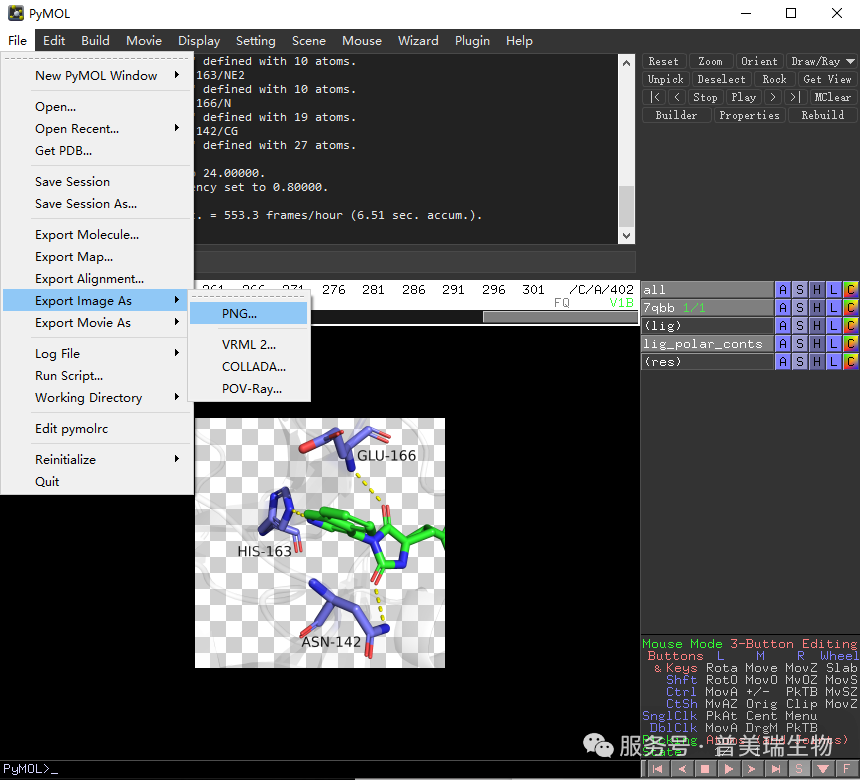
Task: Toggle the (res) selection entry
Action: point(707,362)
